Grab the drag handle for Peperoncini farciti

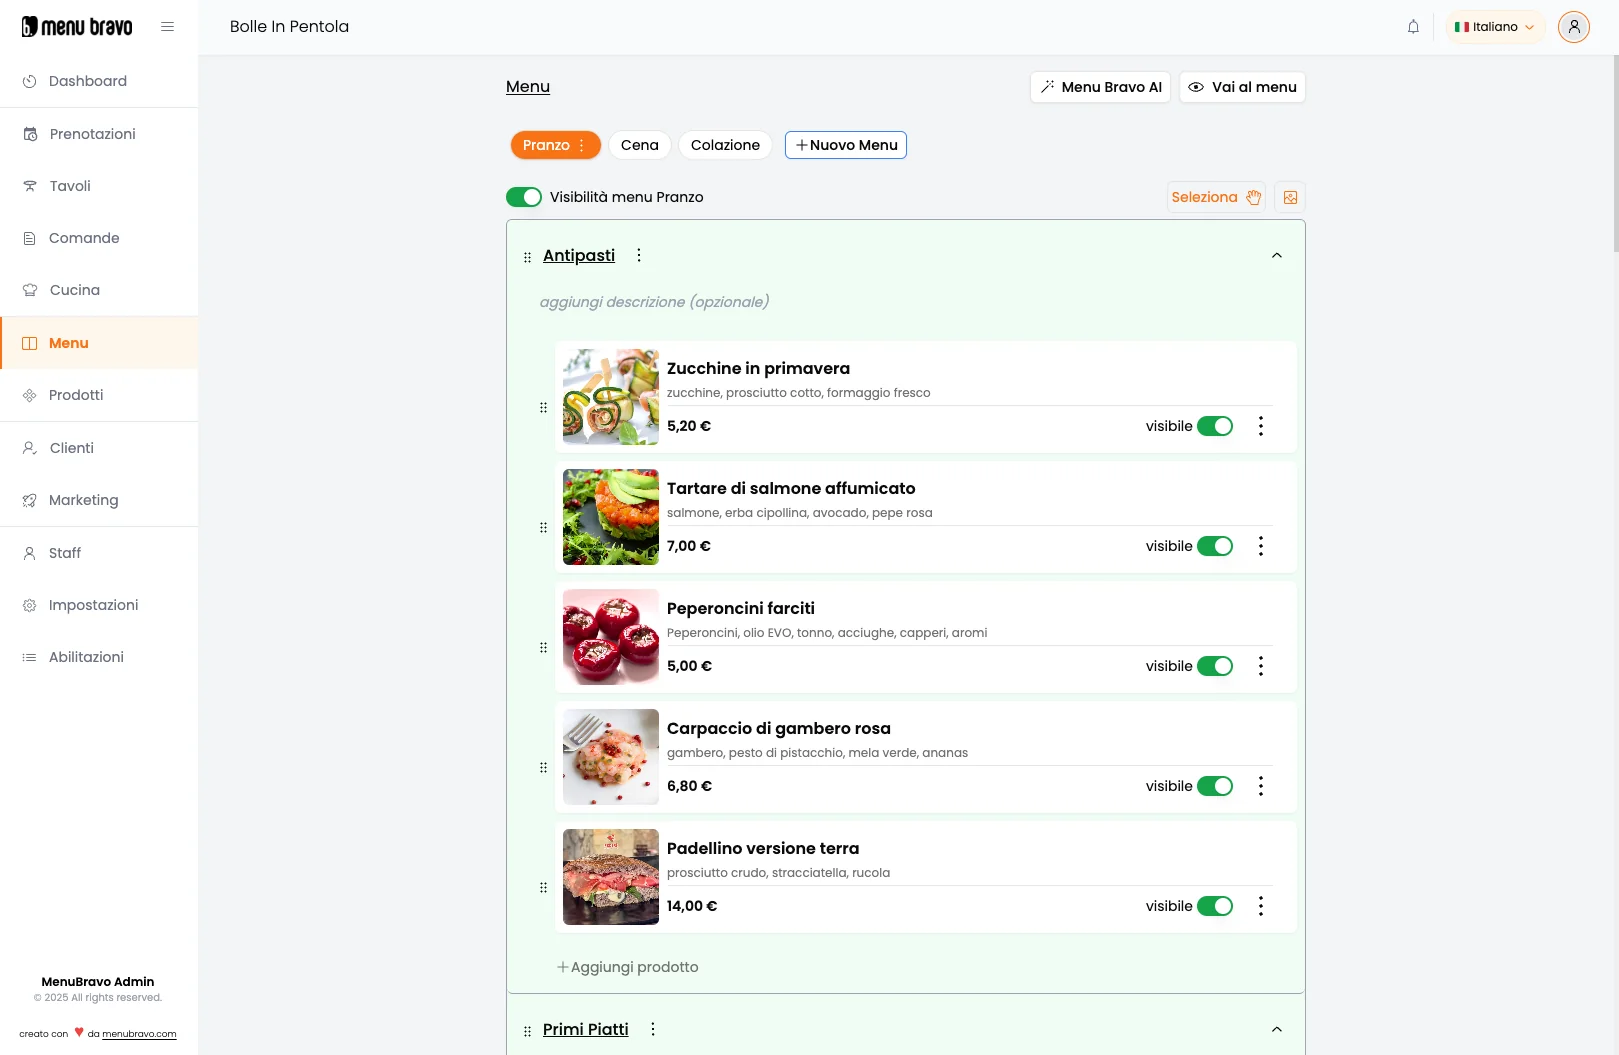pyautogui.click(x=543, y=647)
